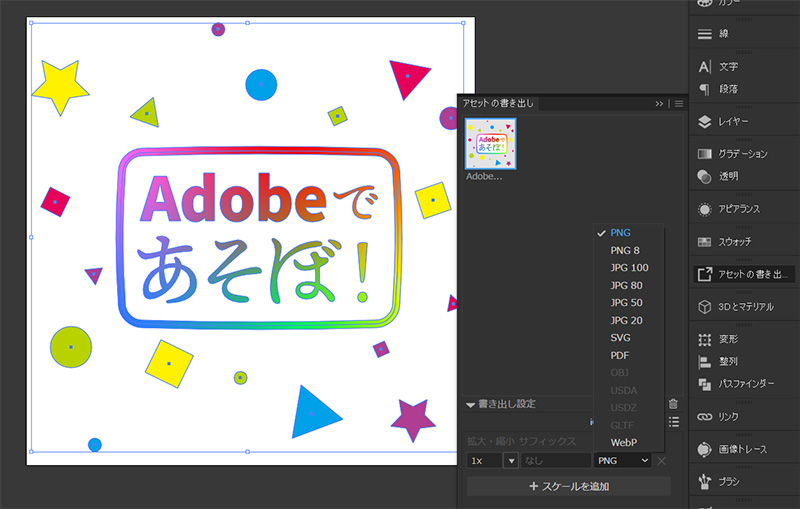800x509 pixels.
Task: Select the yellow star on the canvas
Action: [60, 86]
